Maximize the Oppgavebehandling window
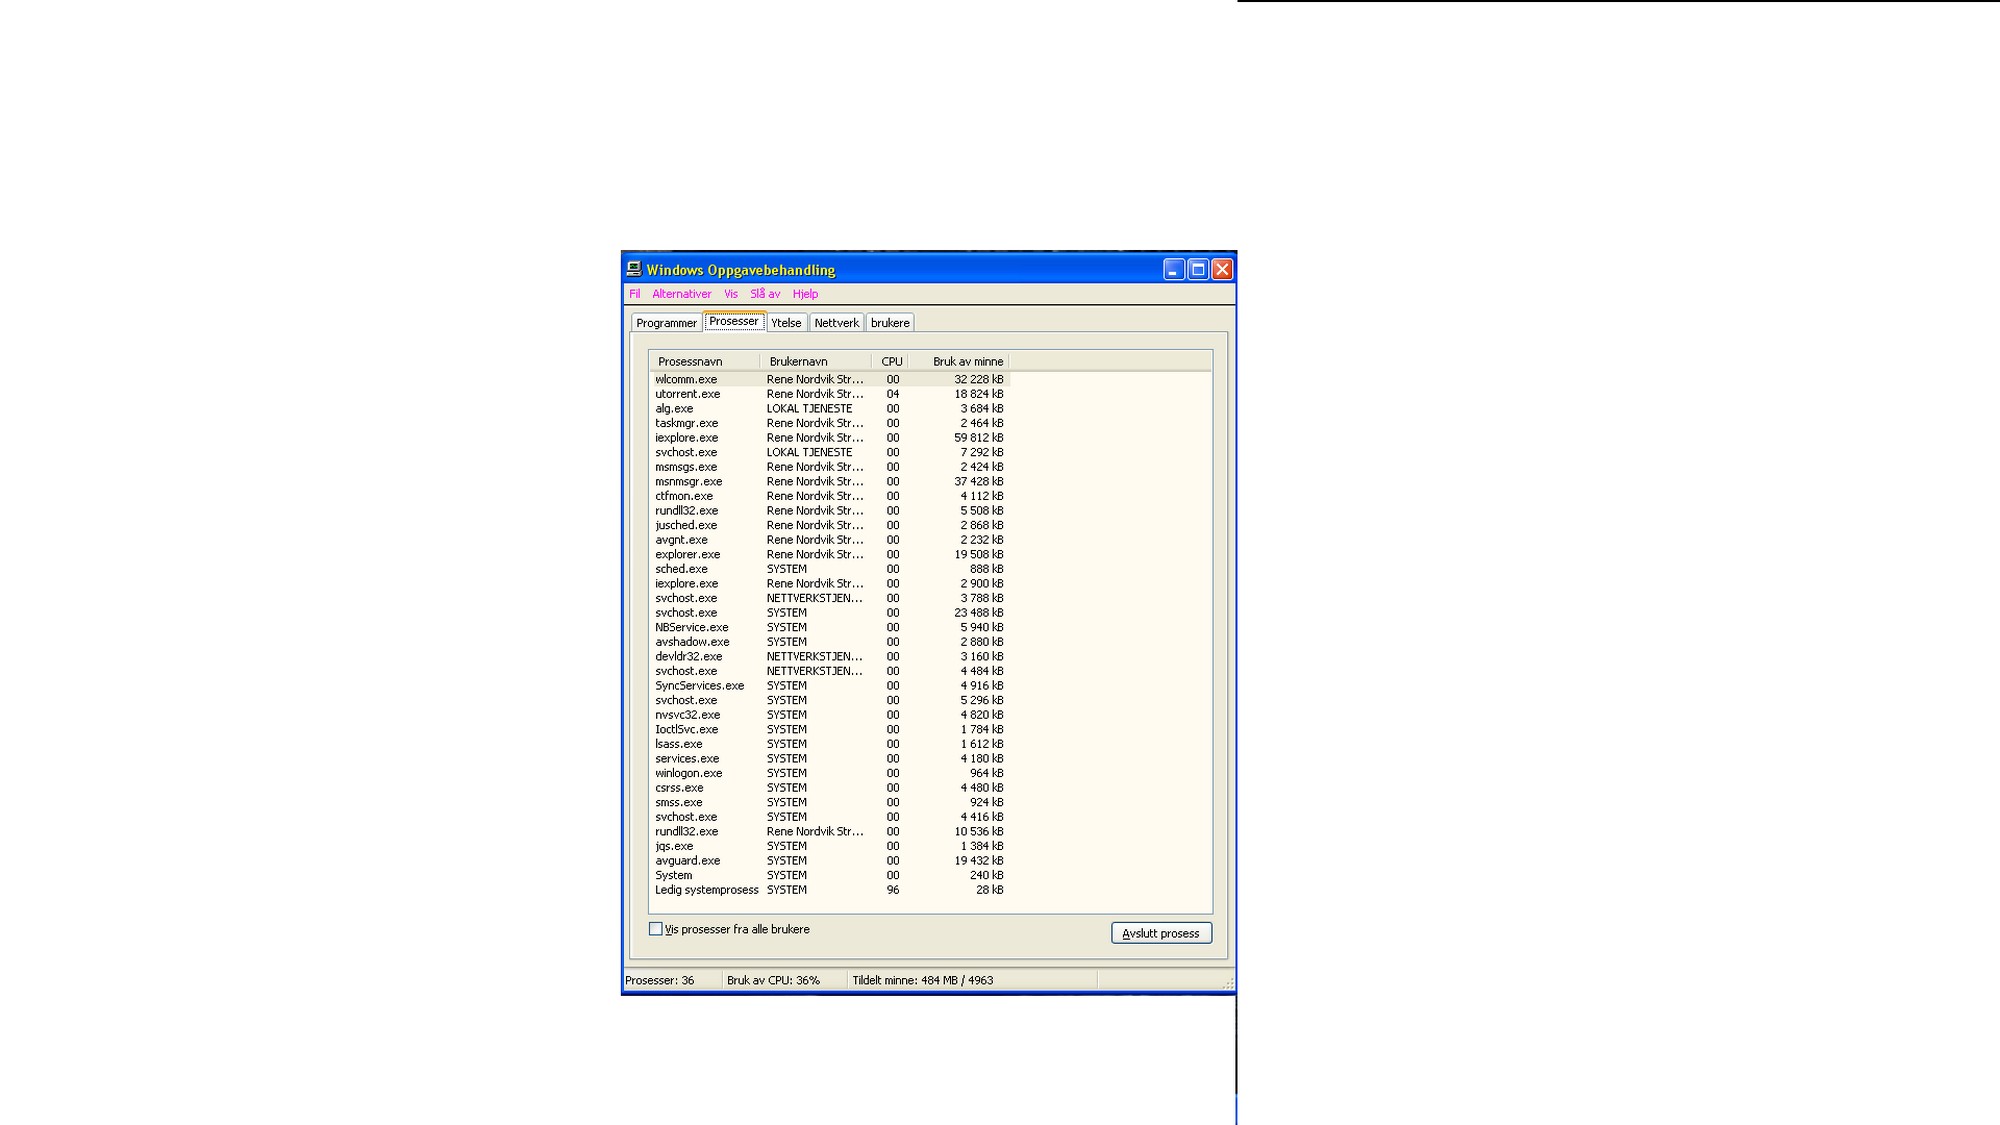This screenshot has height=1125, width=2000. 1198,269
